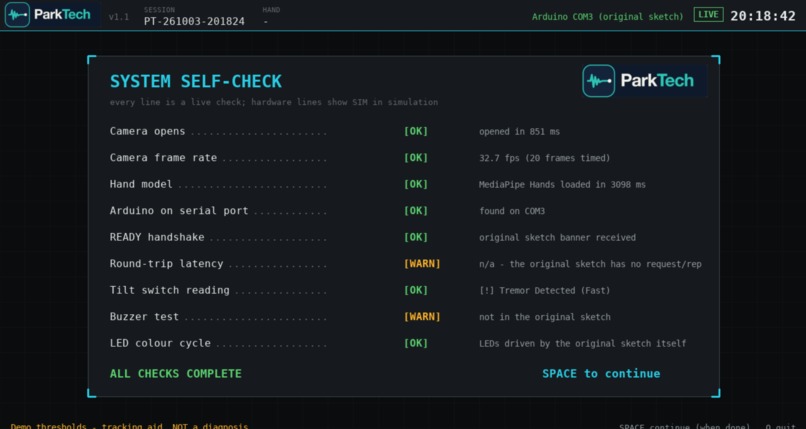
Task: Click the ALL CHECKS COMPLETE message
Action: 176,374
